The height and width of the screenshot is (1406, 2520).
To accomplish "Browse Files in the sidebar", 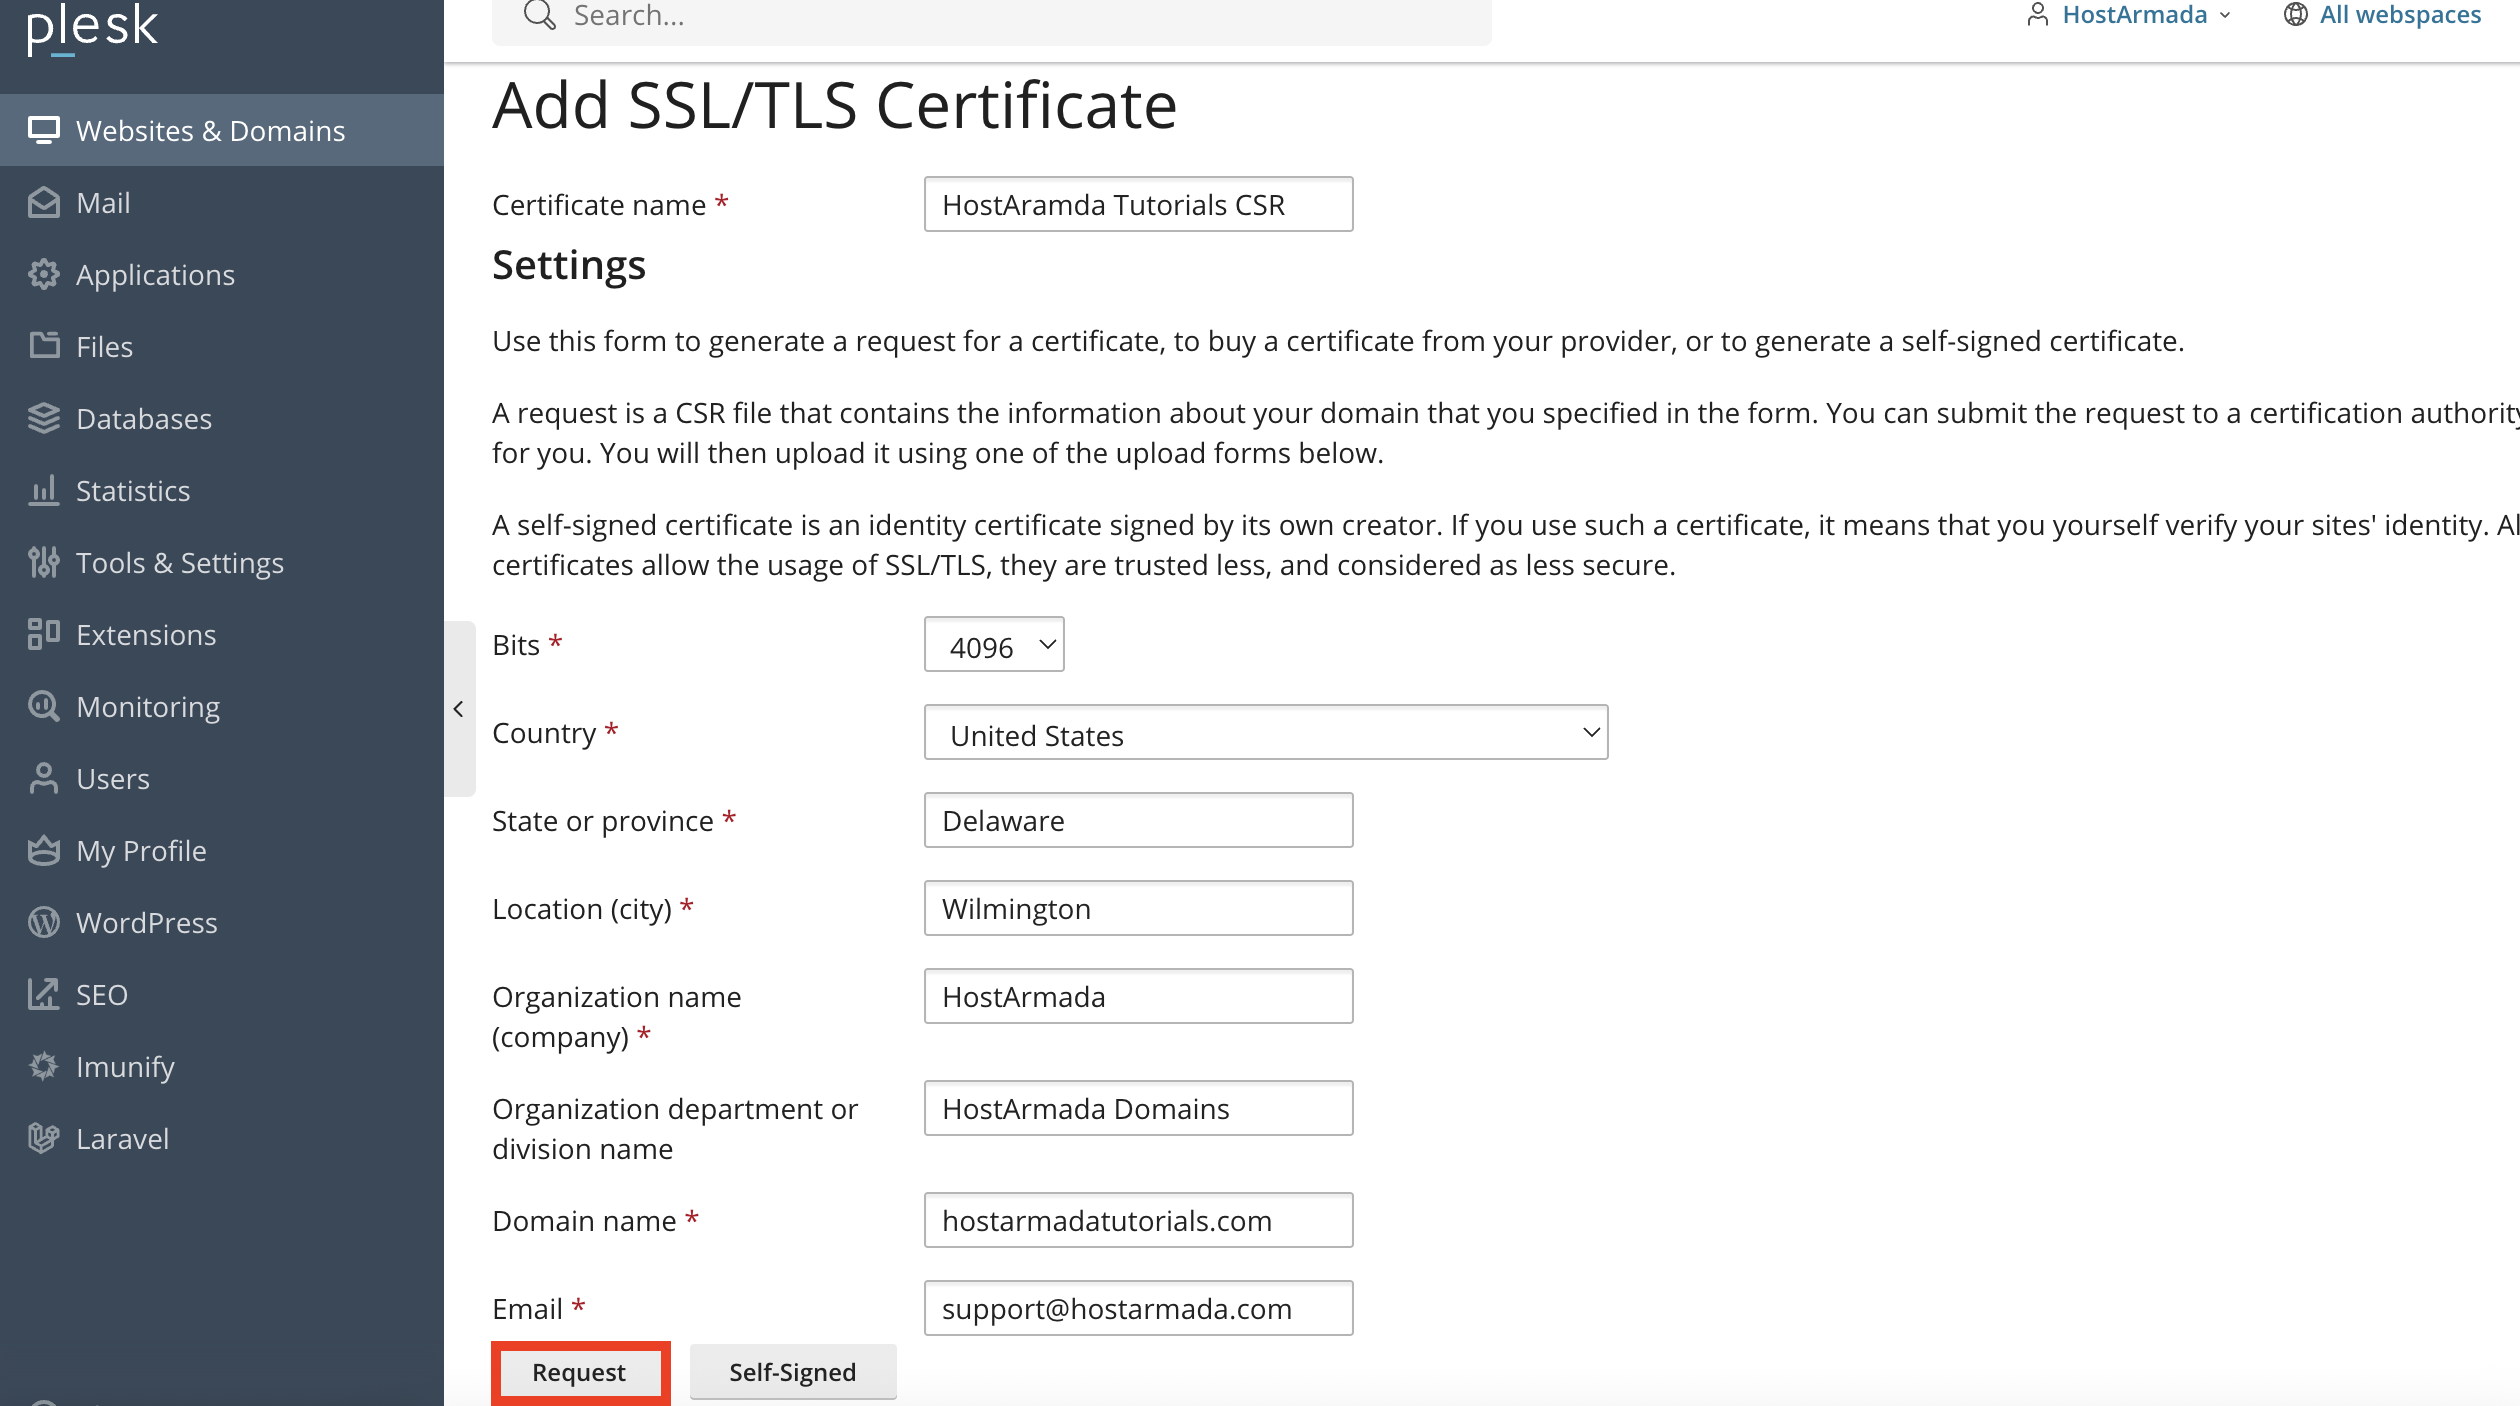I will [x=103, y=346].
